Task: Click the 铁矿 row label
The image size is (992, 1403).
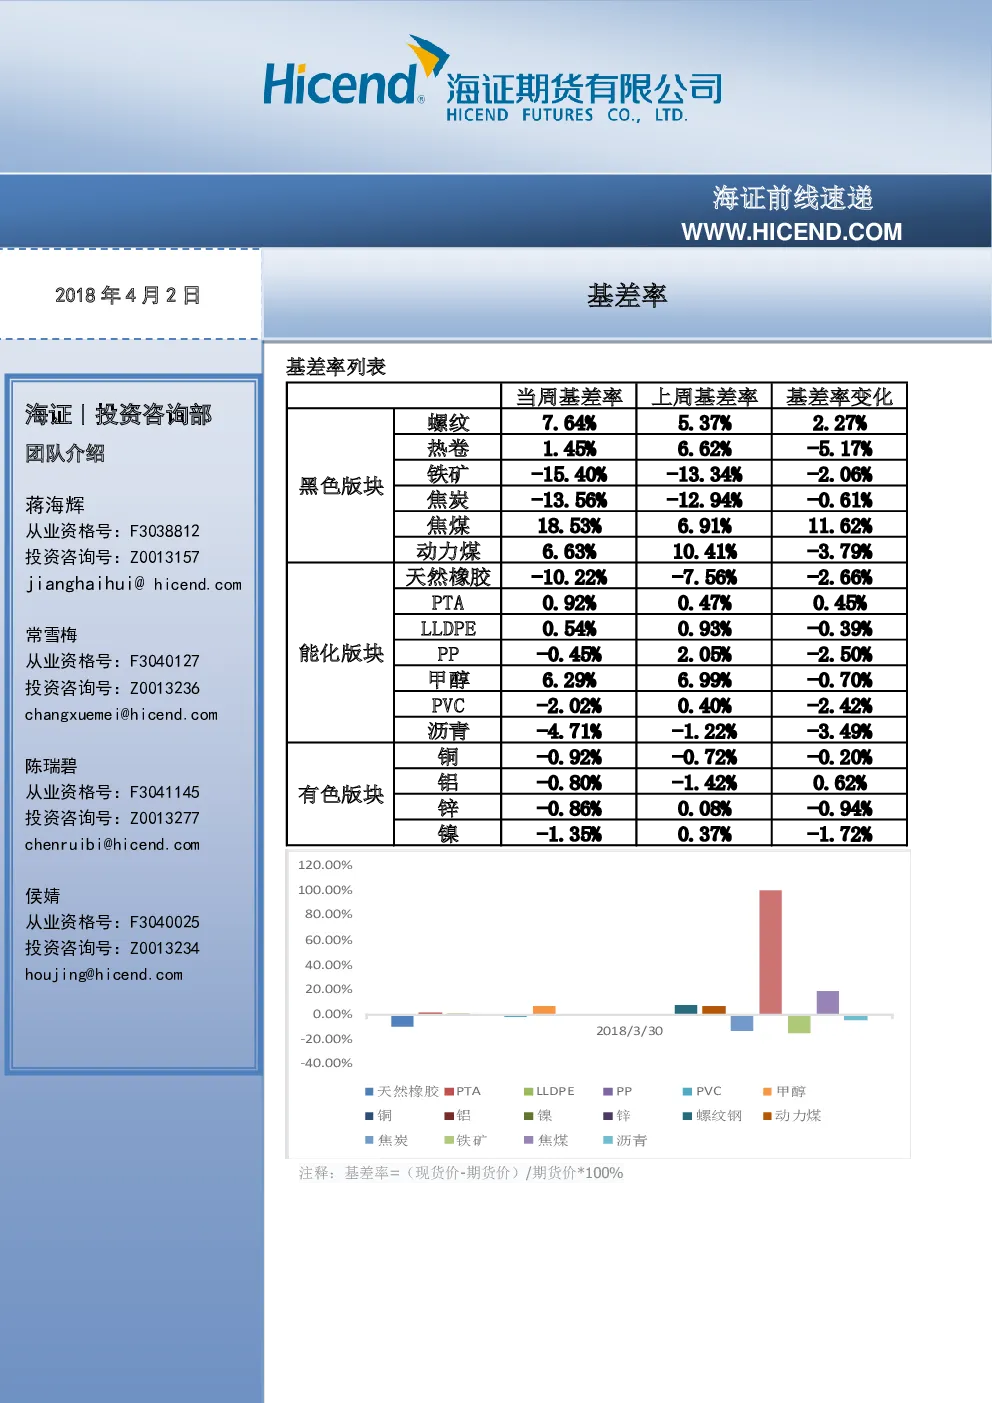Action: click(x=448, y=474)
